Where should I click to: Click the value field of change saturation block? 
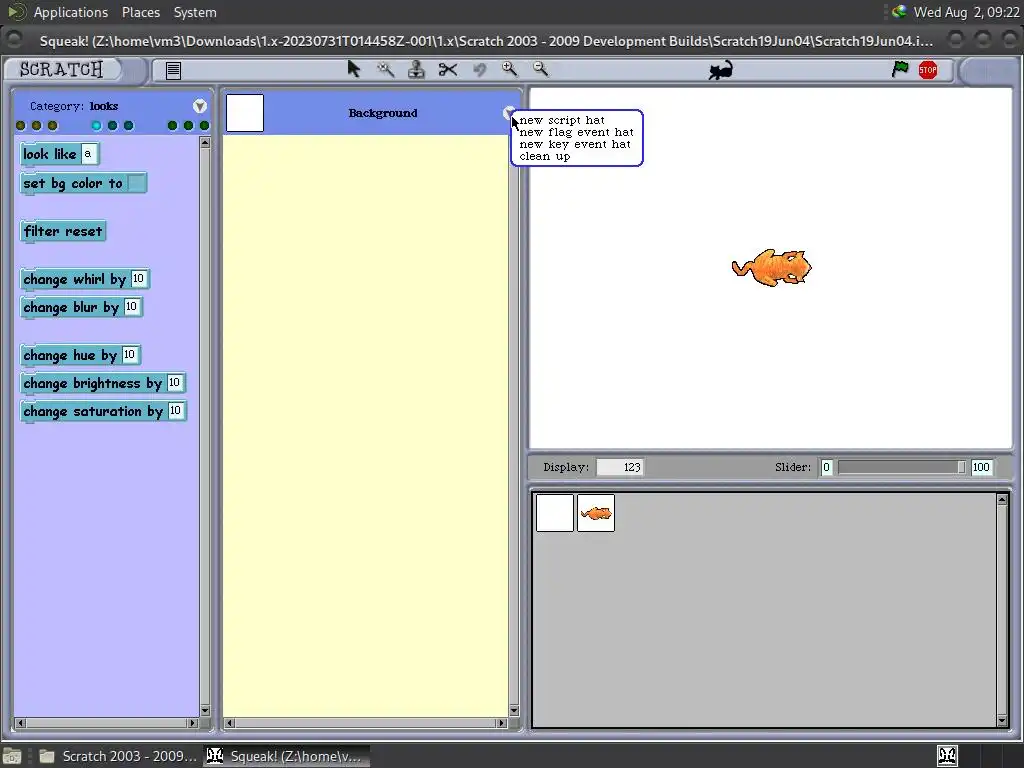(x=175, y=411)
